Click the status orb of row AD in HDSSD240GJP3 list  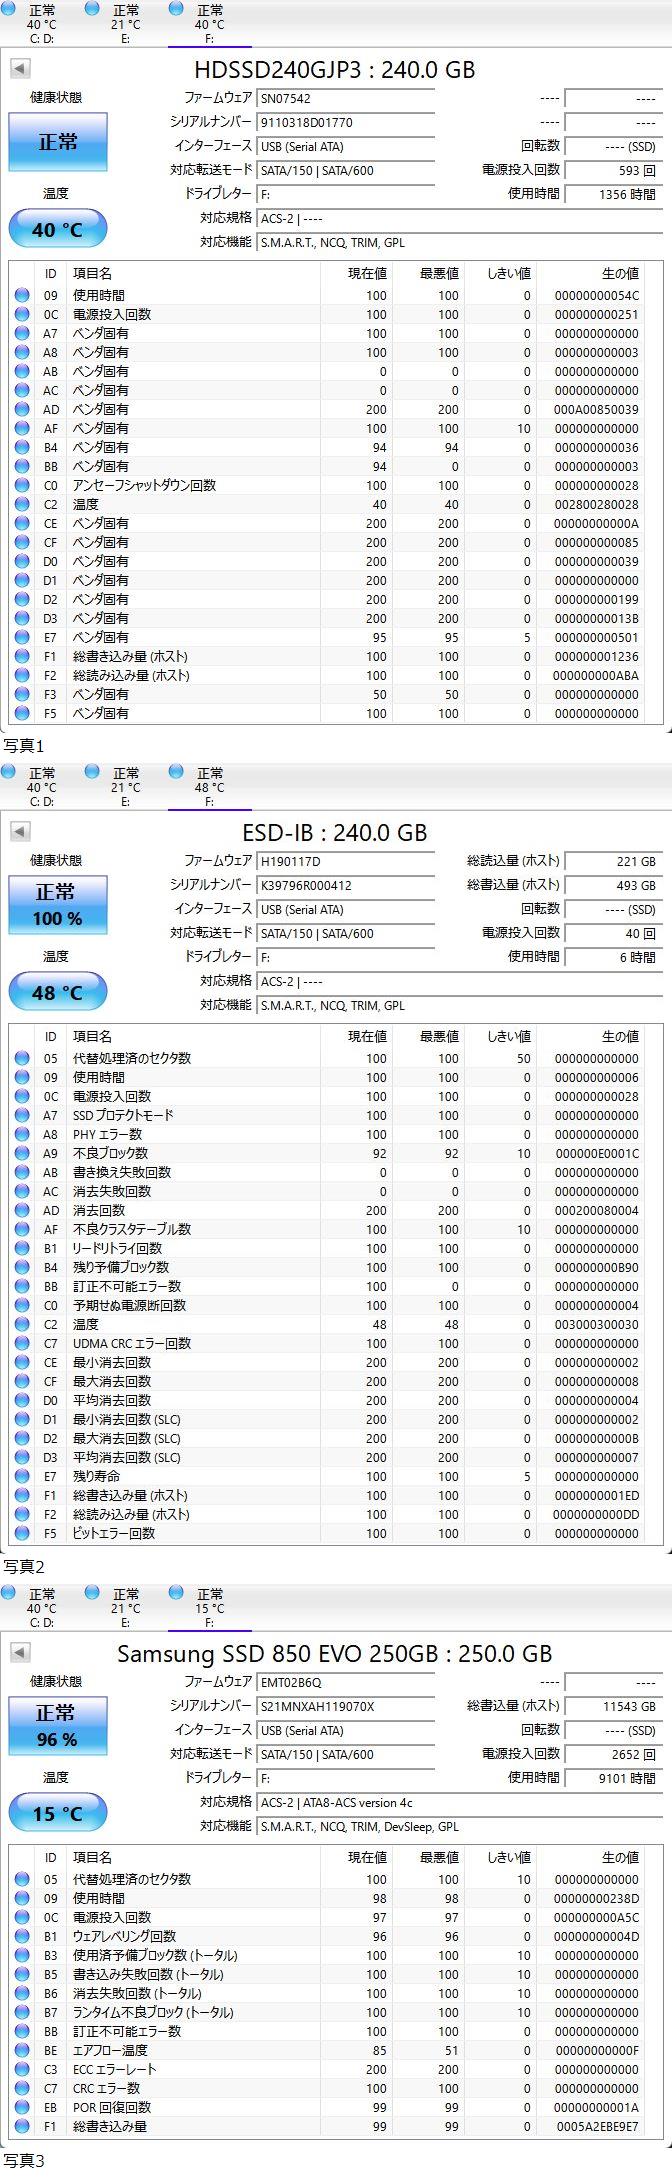[22, 410]
